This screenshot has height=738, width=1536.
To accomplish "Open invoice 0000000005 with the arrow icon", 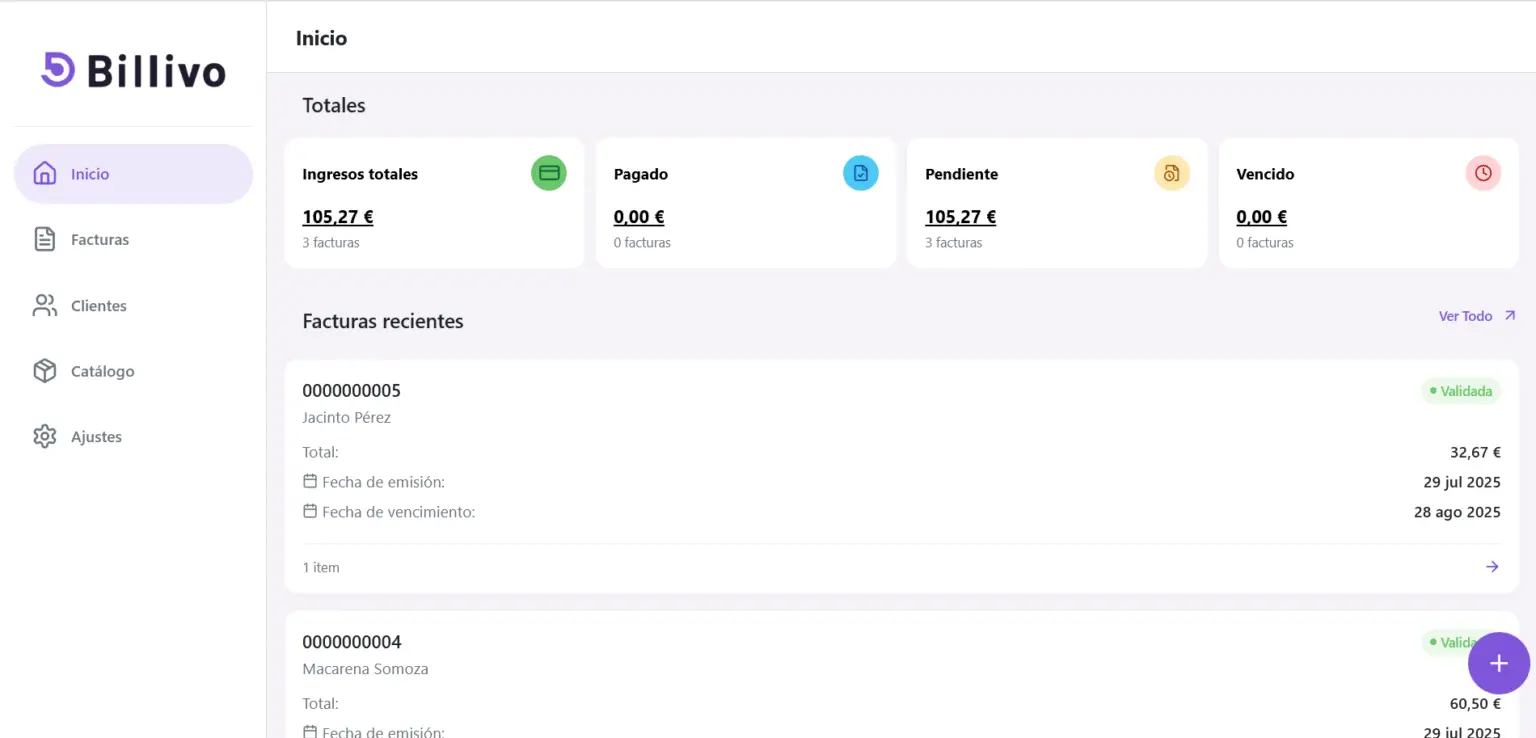I will pyautogui.click(x=1492, y=567).
